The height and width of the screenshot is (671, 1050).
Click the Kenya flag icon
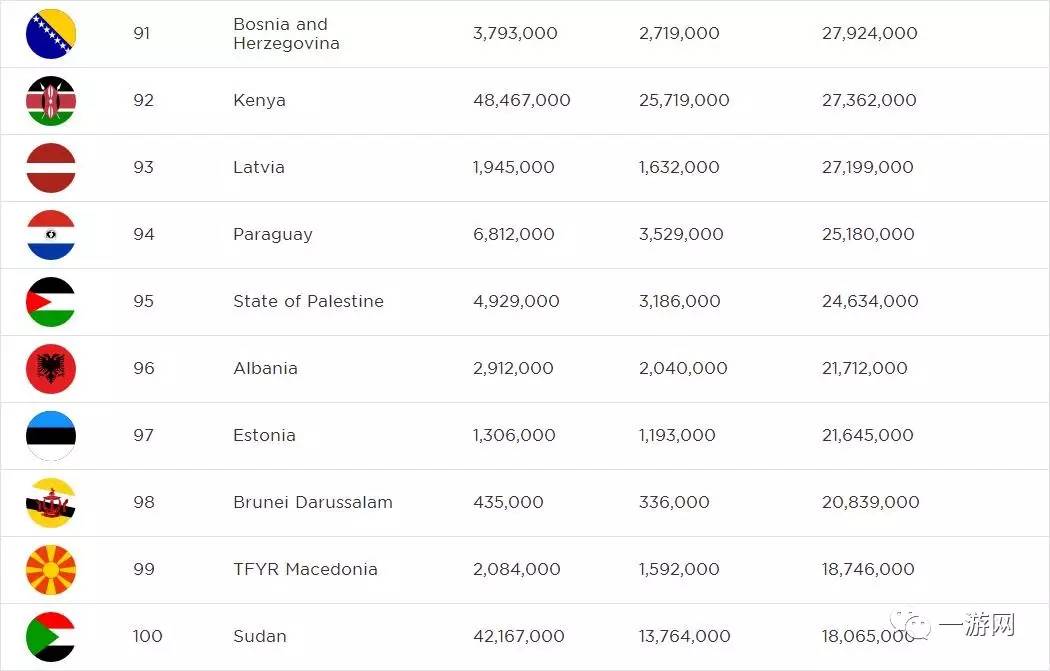coord(51,101)
